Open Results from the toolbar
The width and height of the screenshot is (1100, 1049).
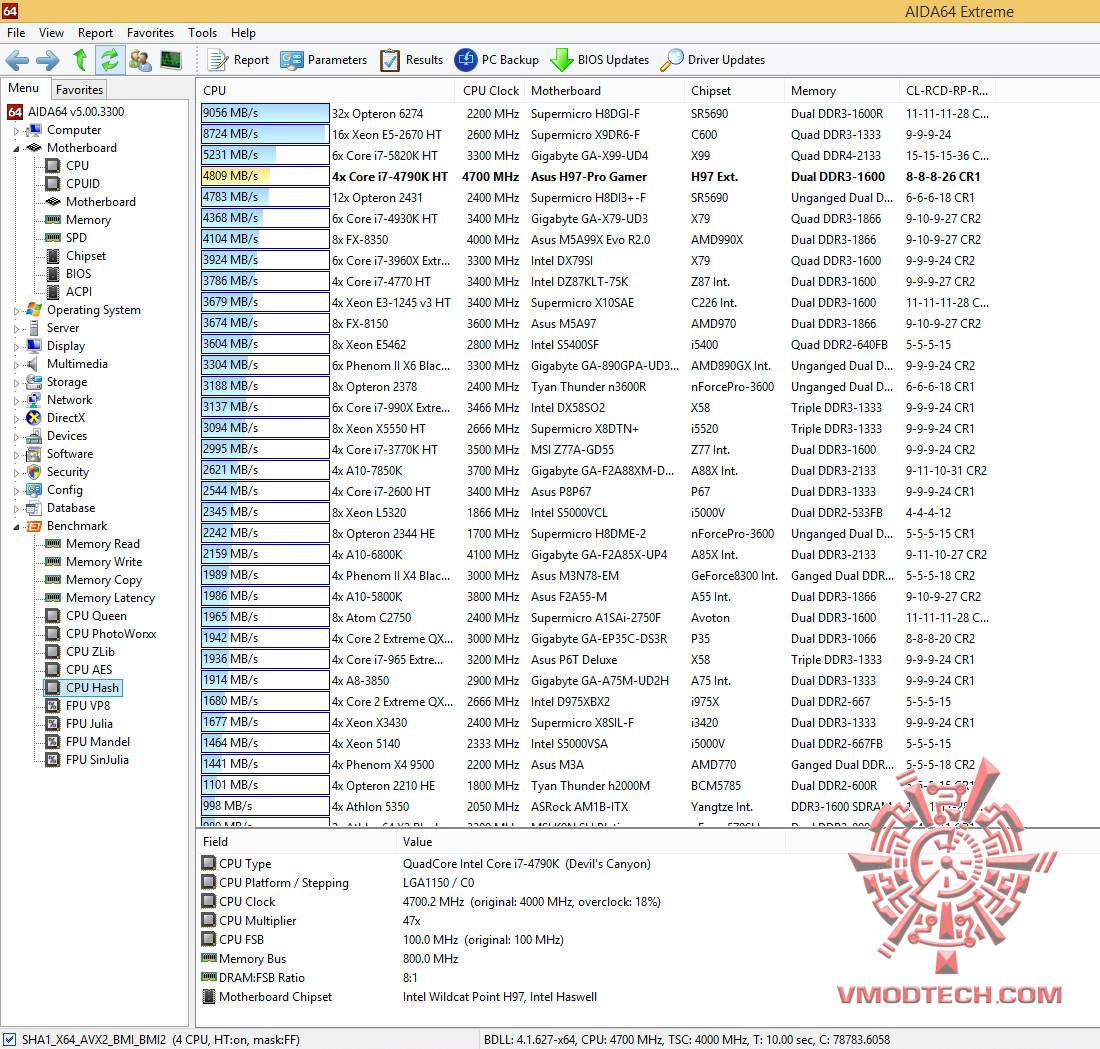coord(411,60)
